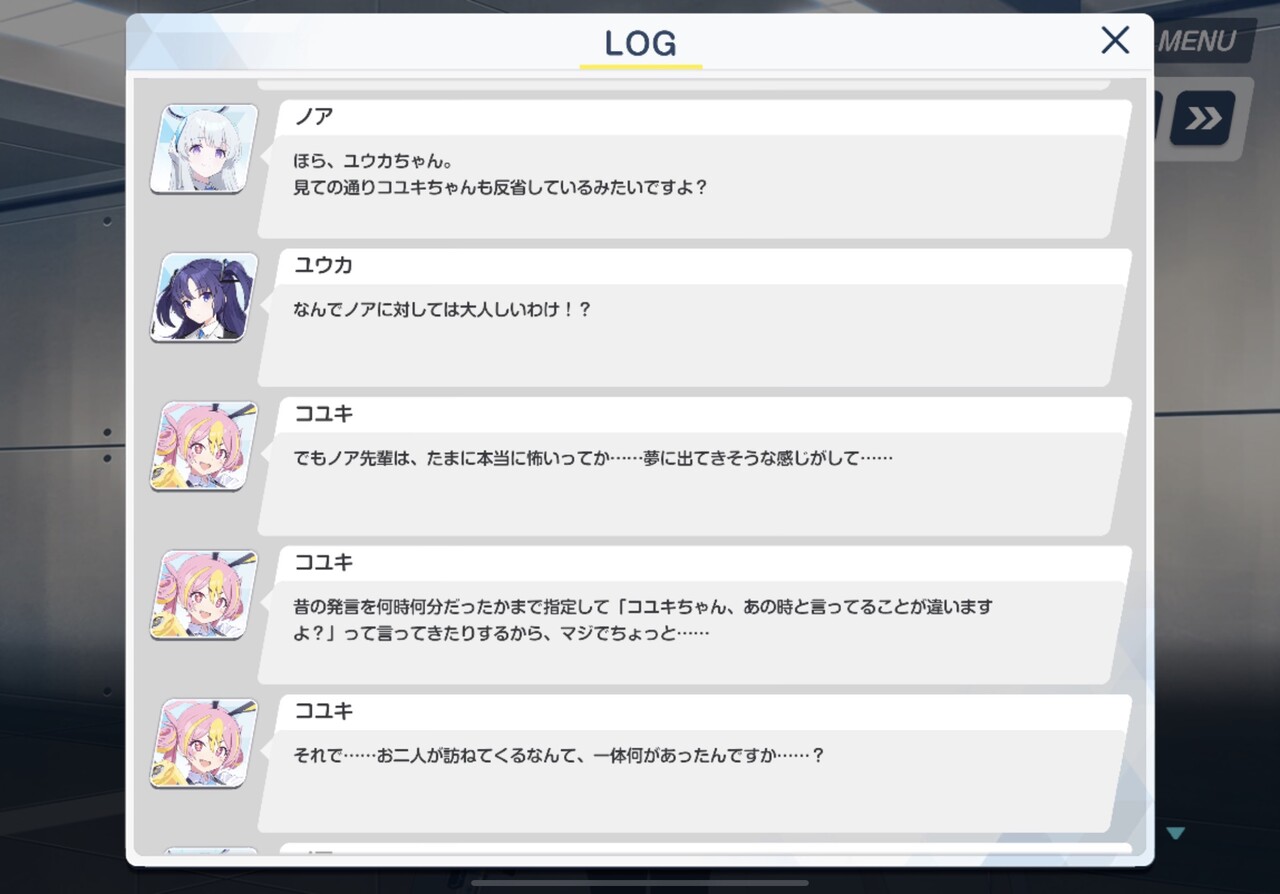Click Koyuki's avatar beside 昔の発言 message
This screenshot has width=1280, height=894.
204,595
